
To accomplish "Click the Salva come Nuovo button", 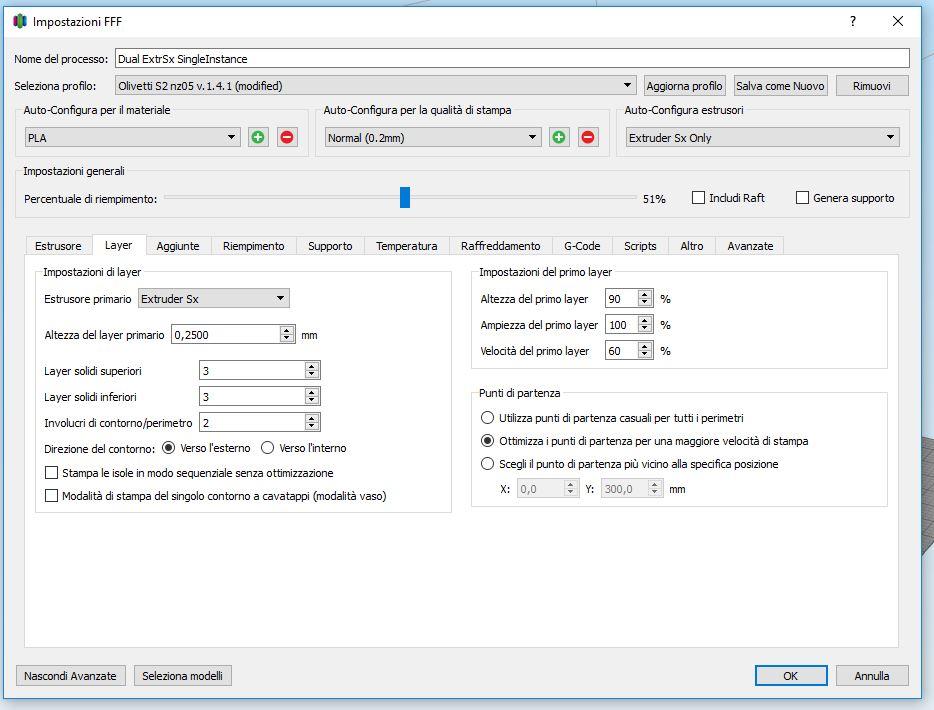I will (x=780, y=86).
